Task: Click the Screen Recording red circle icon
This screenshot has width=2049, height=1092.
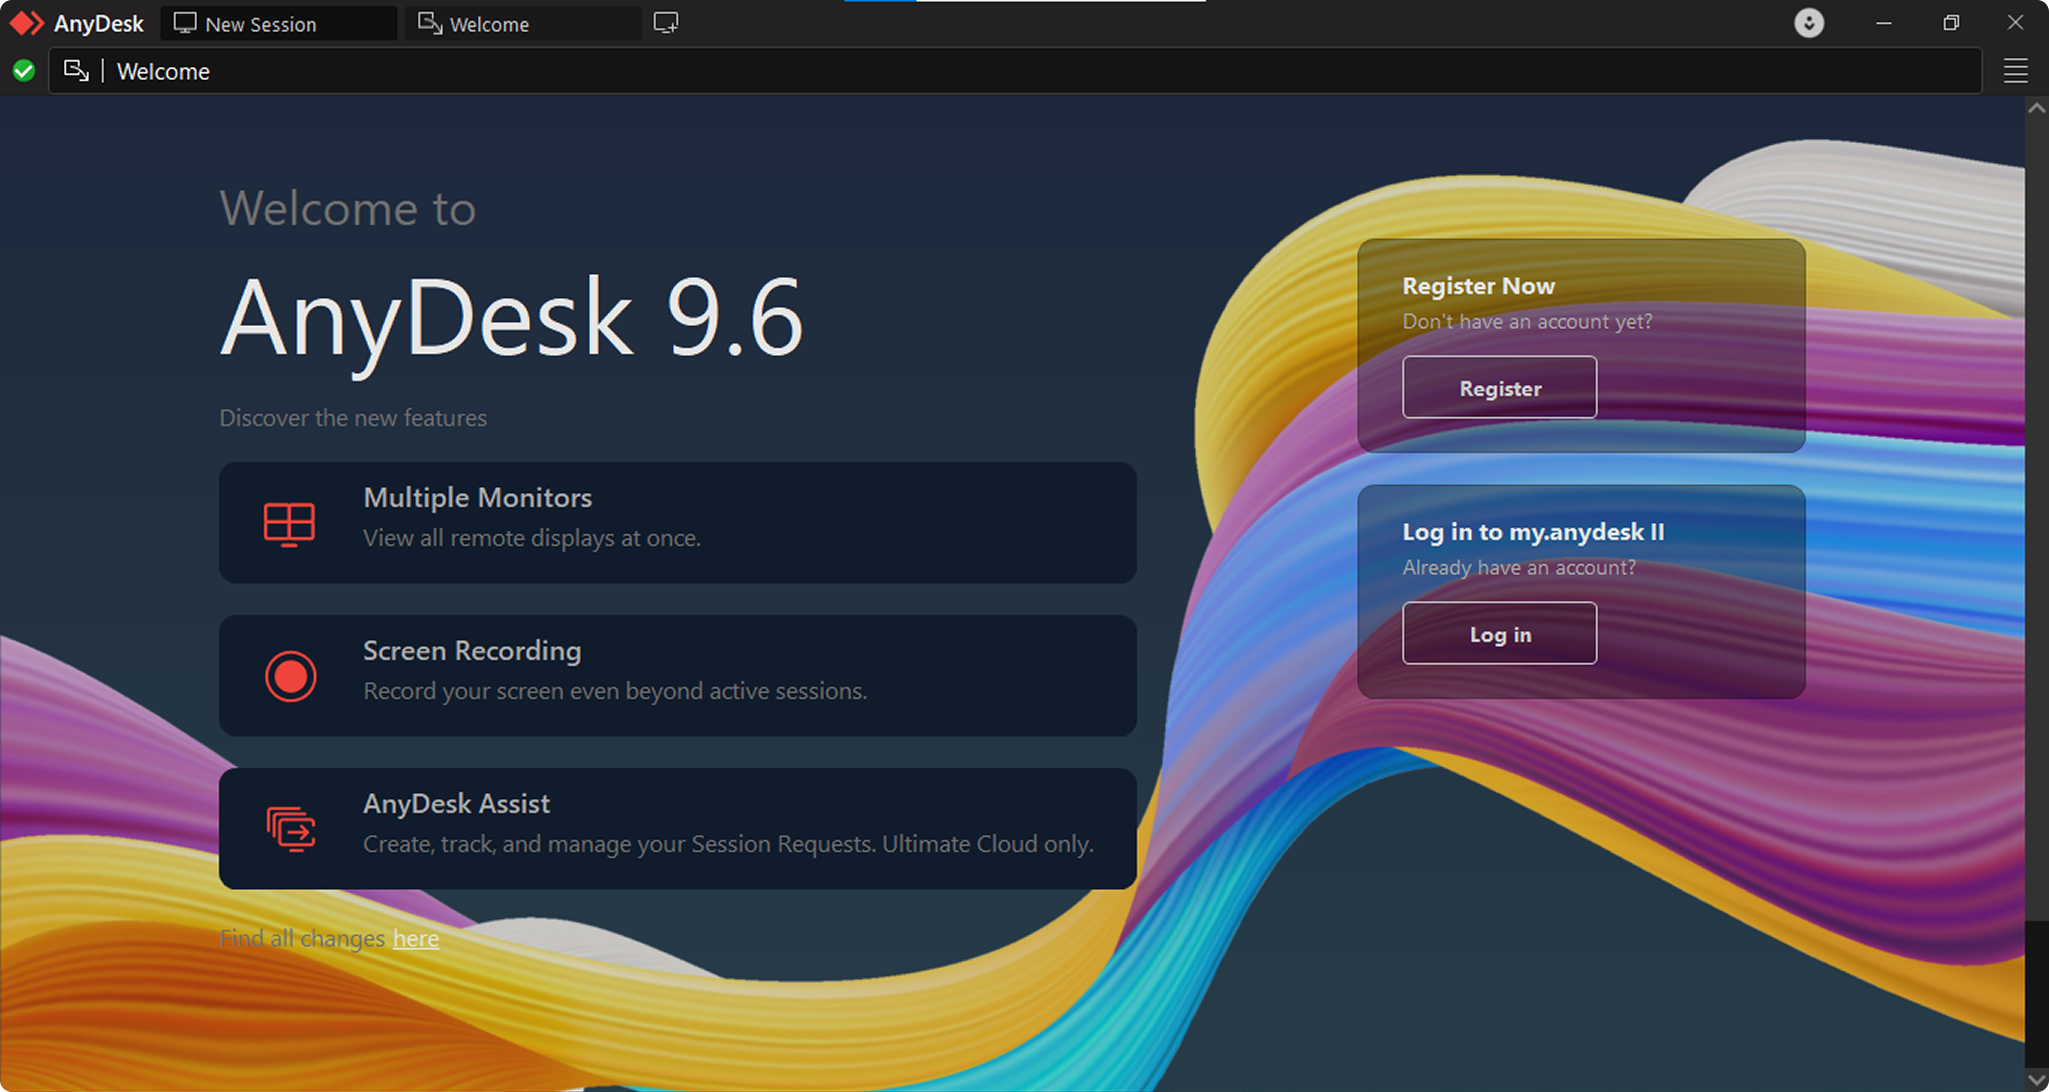Action: [x=290, y=676]
